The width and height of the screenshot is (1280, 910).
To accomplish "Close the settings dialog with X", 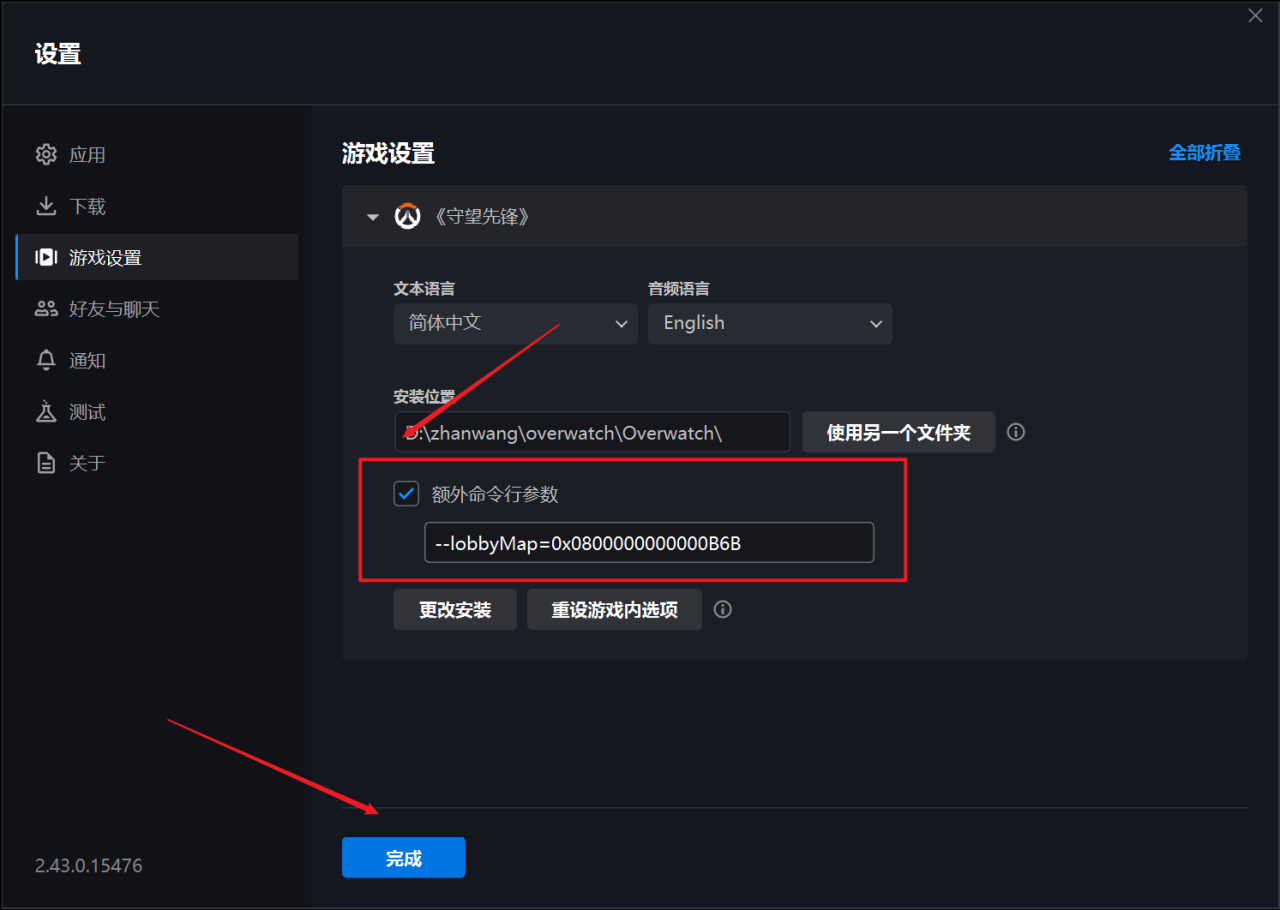I will coord(1256,16).
